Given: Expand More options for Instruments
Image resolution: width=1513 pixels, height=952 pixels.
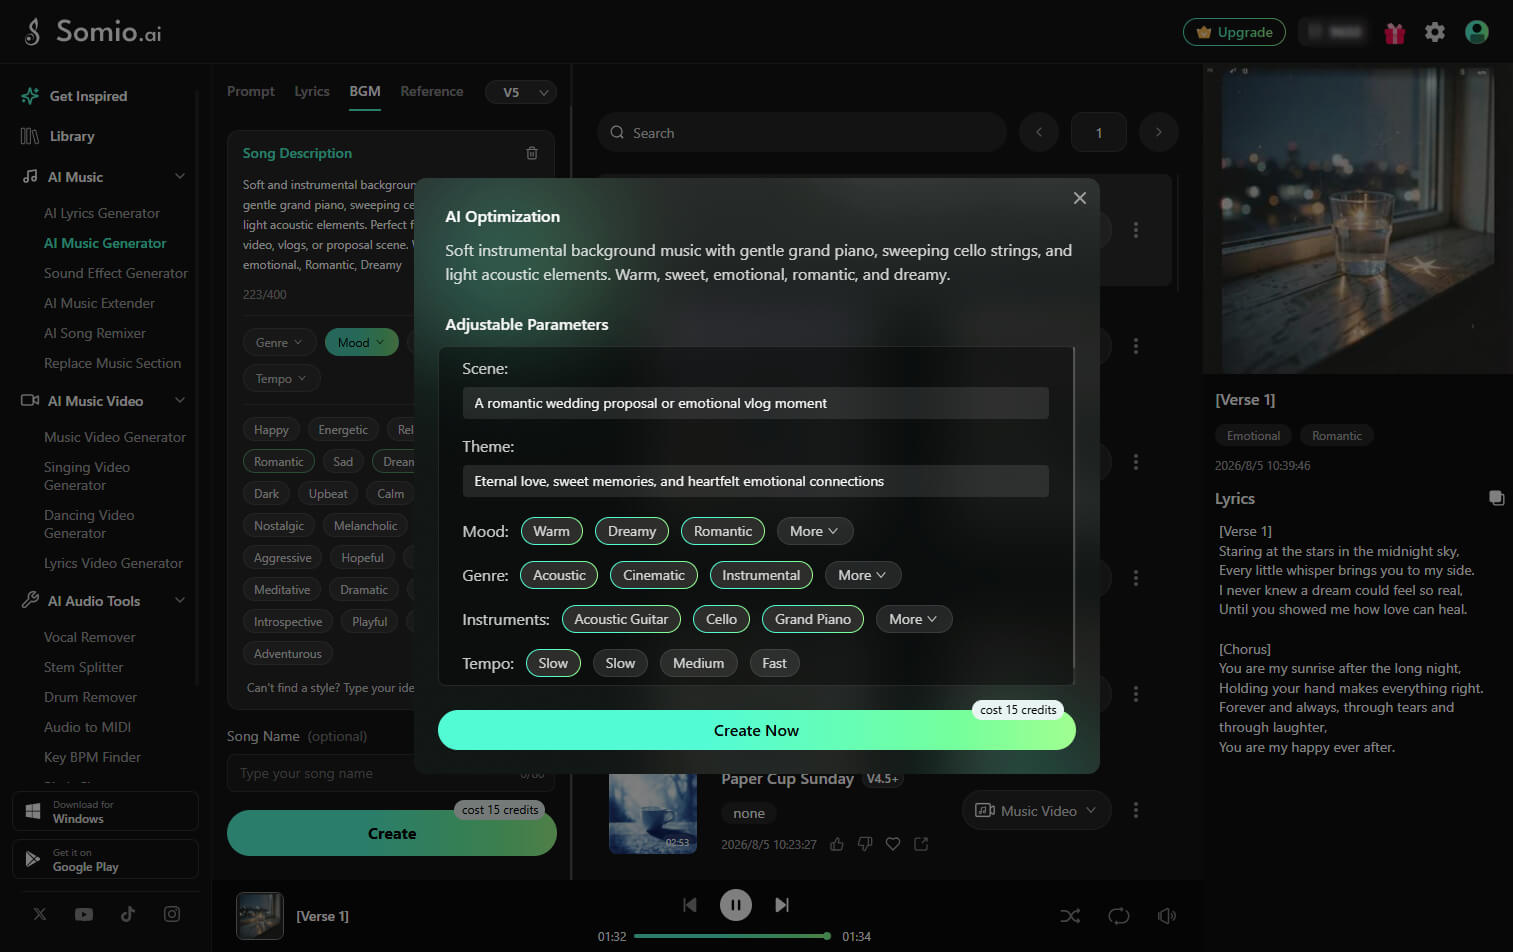Looking at the screenshot, I should (913, 619).
